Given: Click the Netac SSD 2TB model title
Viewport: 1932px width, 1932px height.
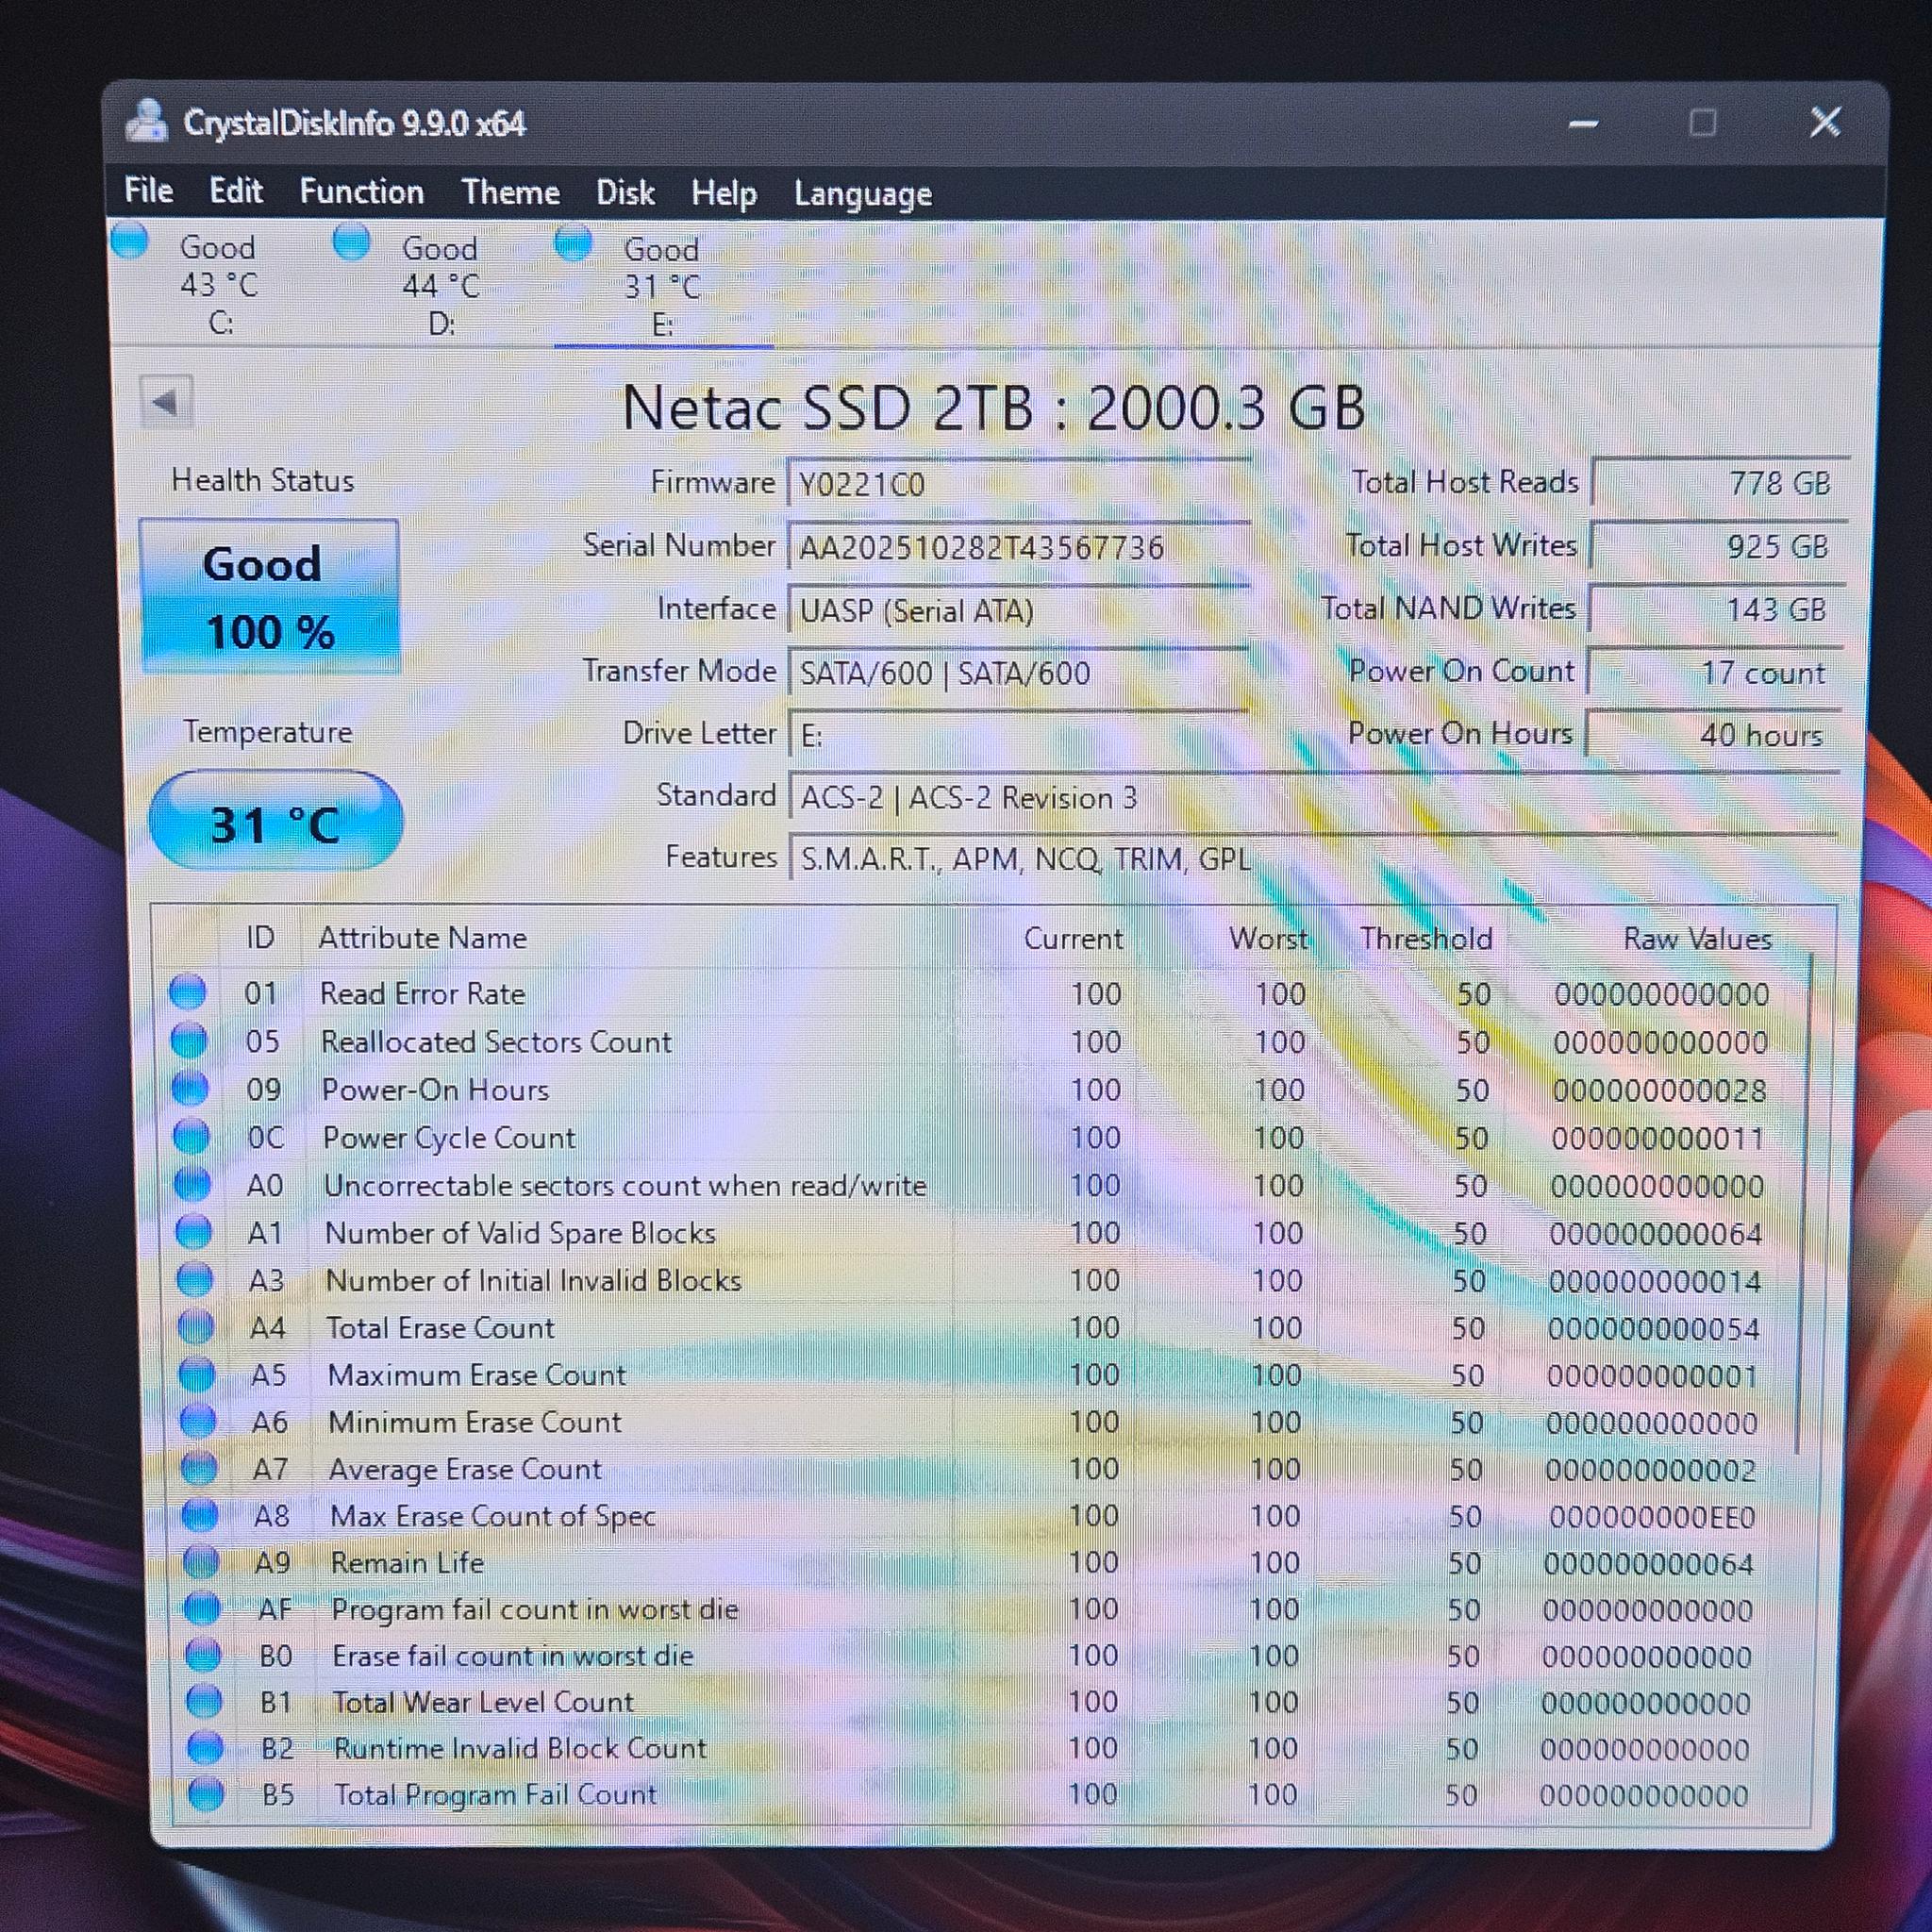Looking at the screenshot, I should click(x=993, y=408).
